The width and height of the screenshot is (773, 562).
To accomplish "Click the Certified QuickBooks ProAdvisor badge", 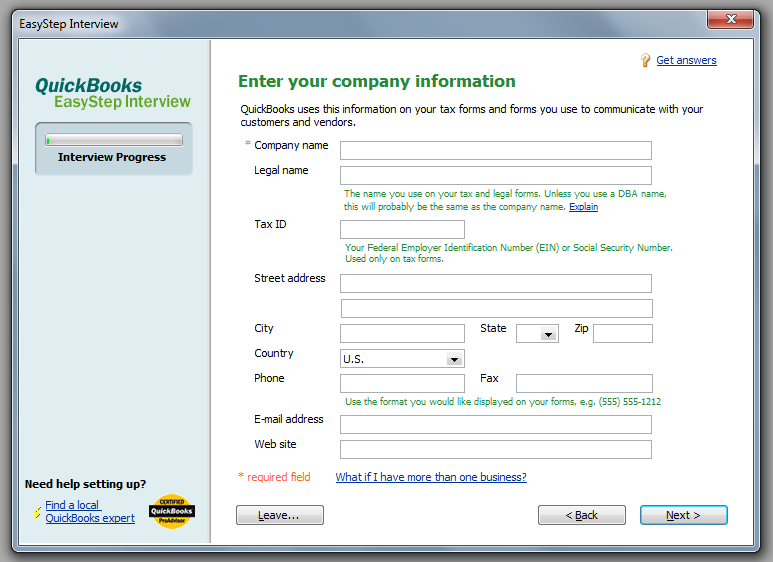I will click(172, 511).
